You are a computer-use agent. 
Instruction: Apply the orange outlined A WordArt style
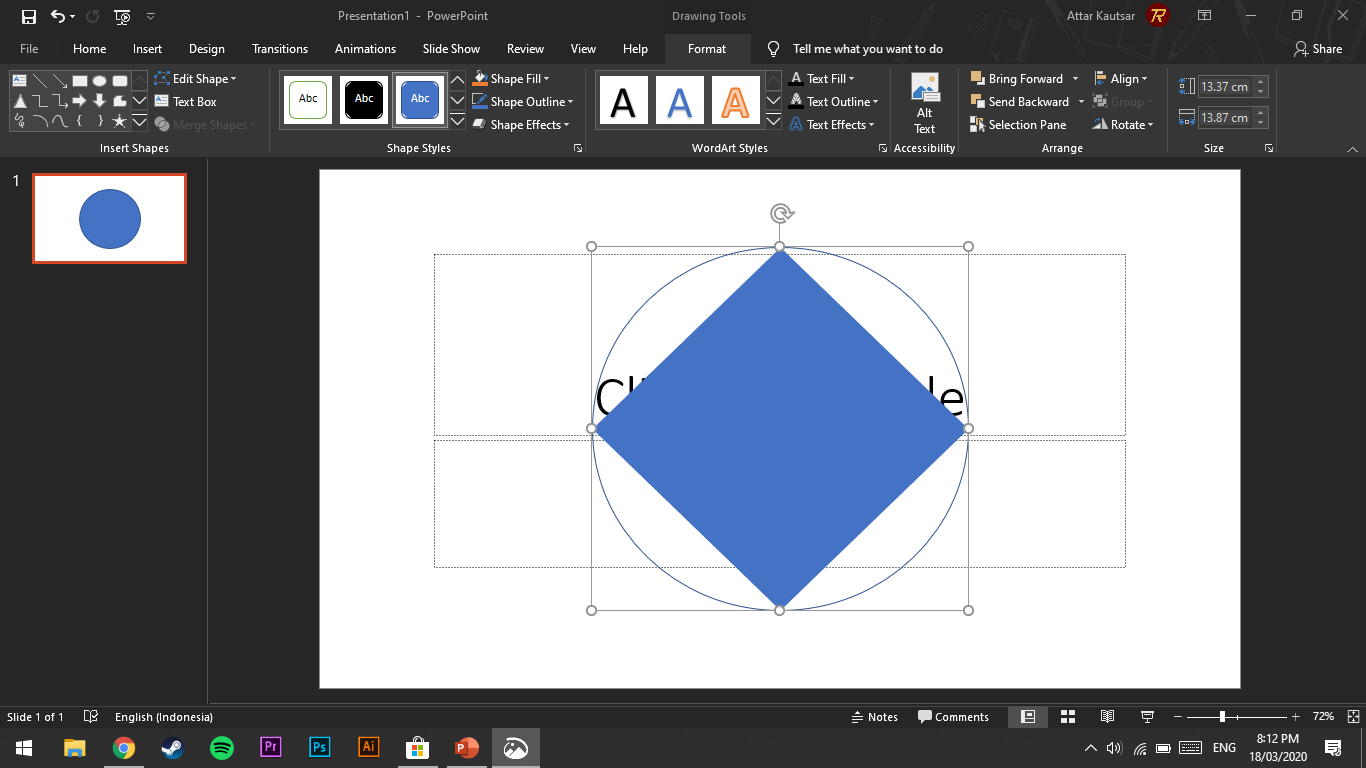[x=735, y=100]
